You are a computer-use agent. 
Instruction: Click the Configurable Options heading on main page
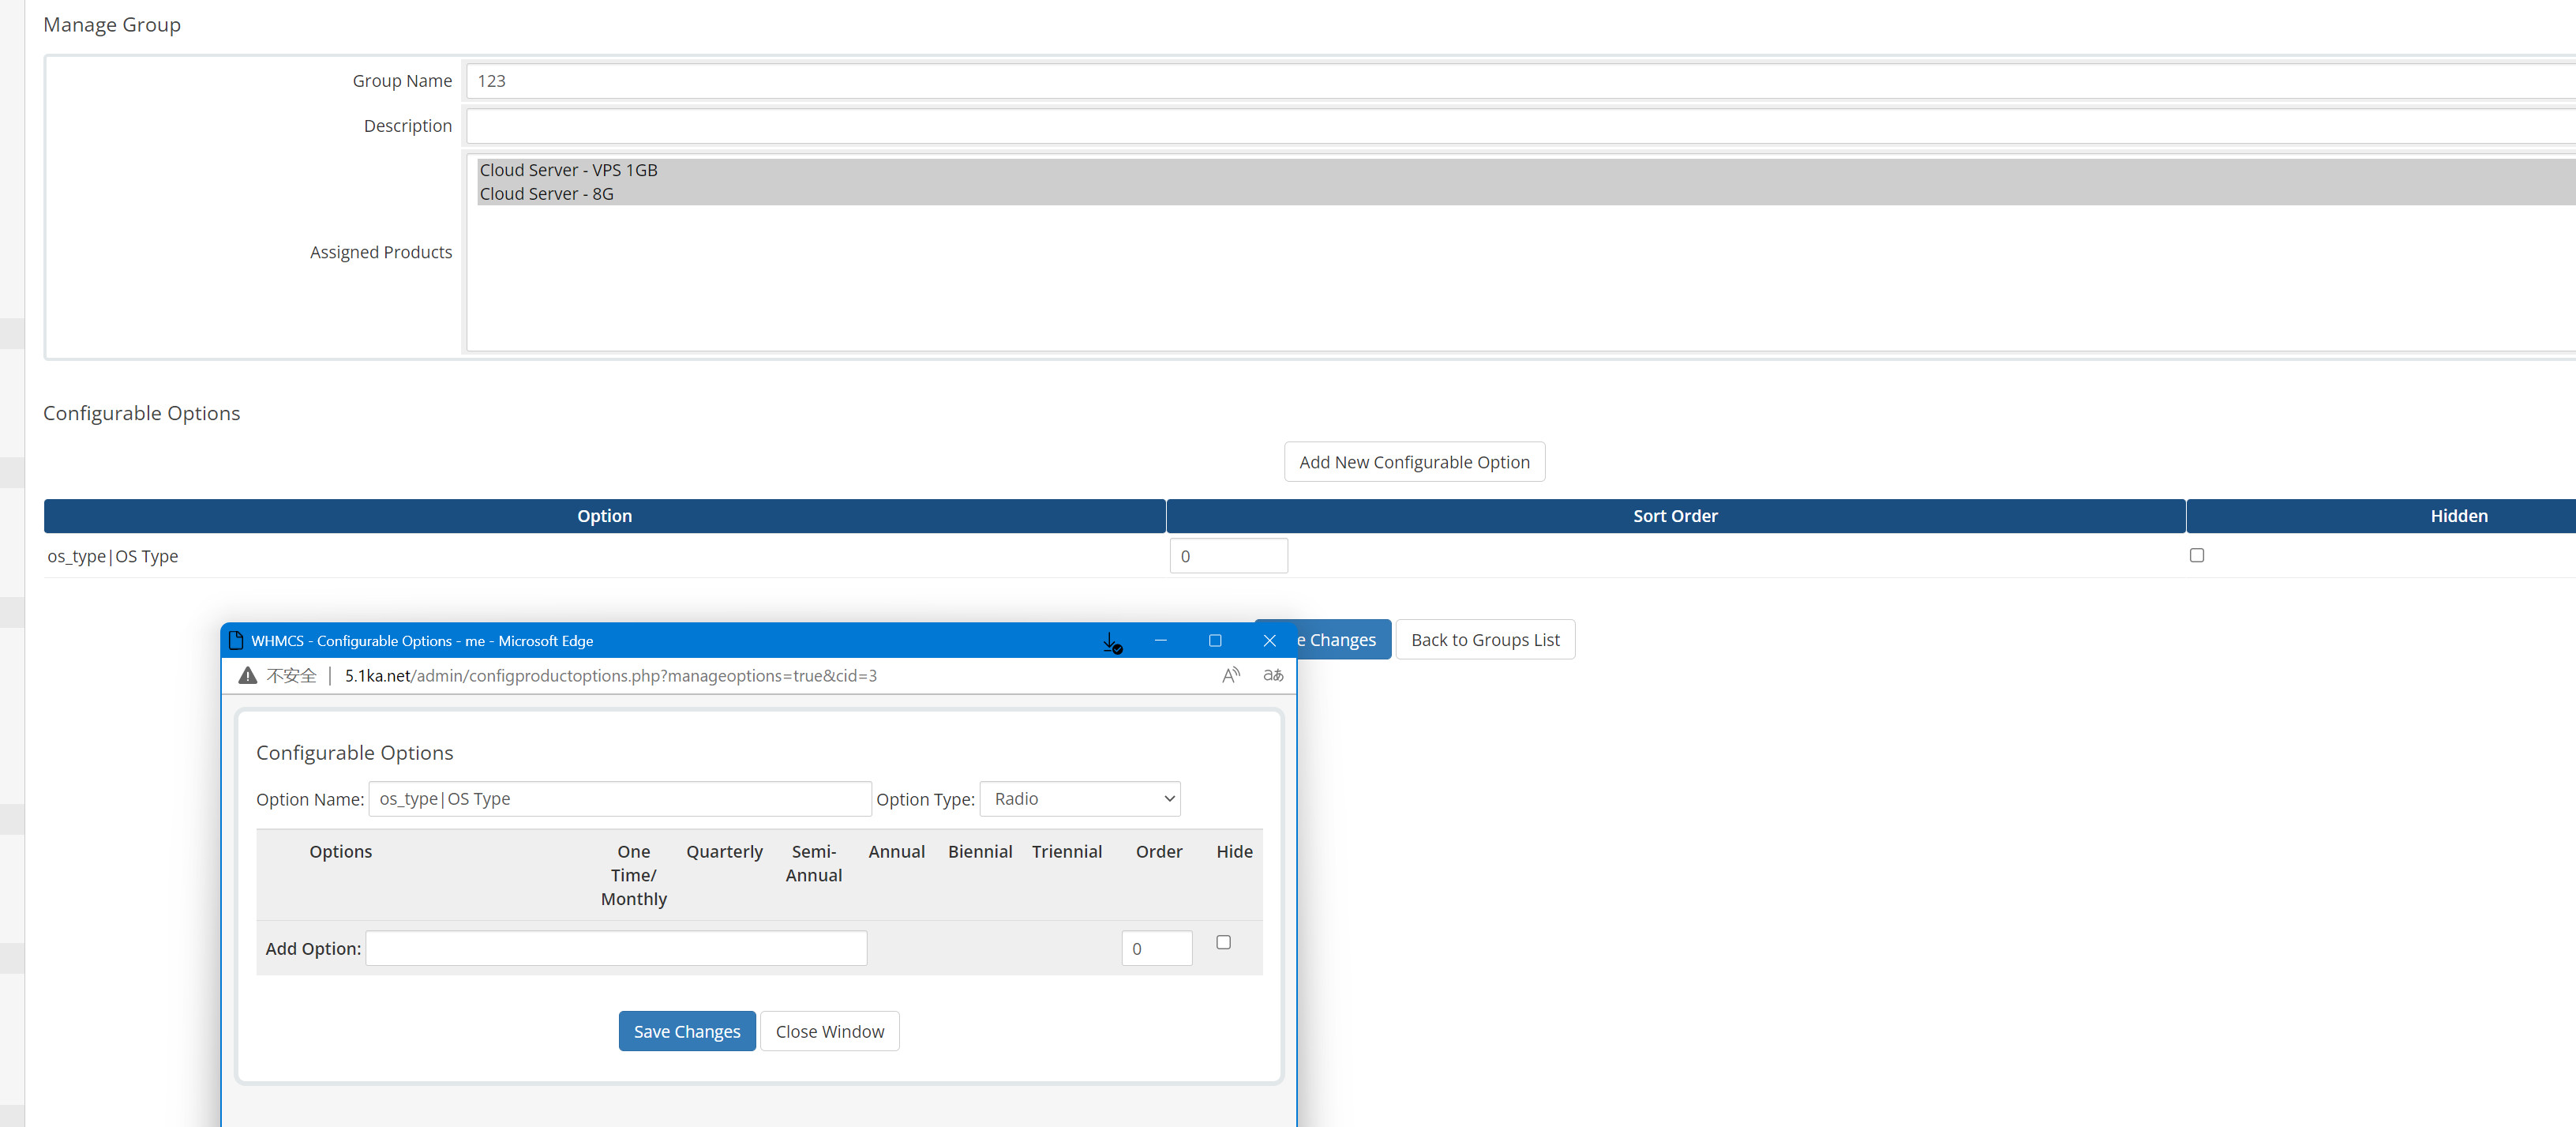pos(142,413)
